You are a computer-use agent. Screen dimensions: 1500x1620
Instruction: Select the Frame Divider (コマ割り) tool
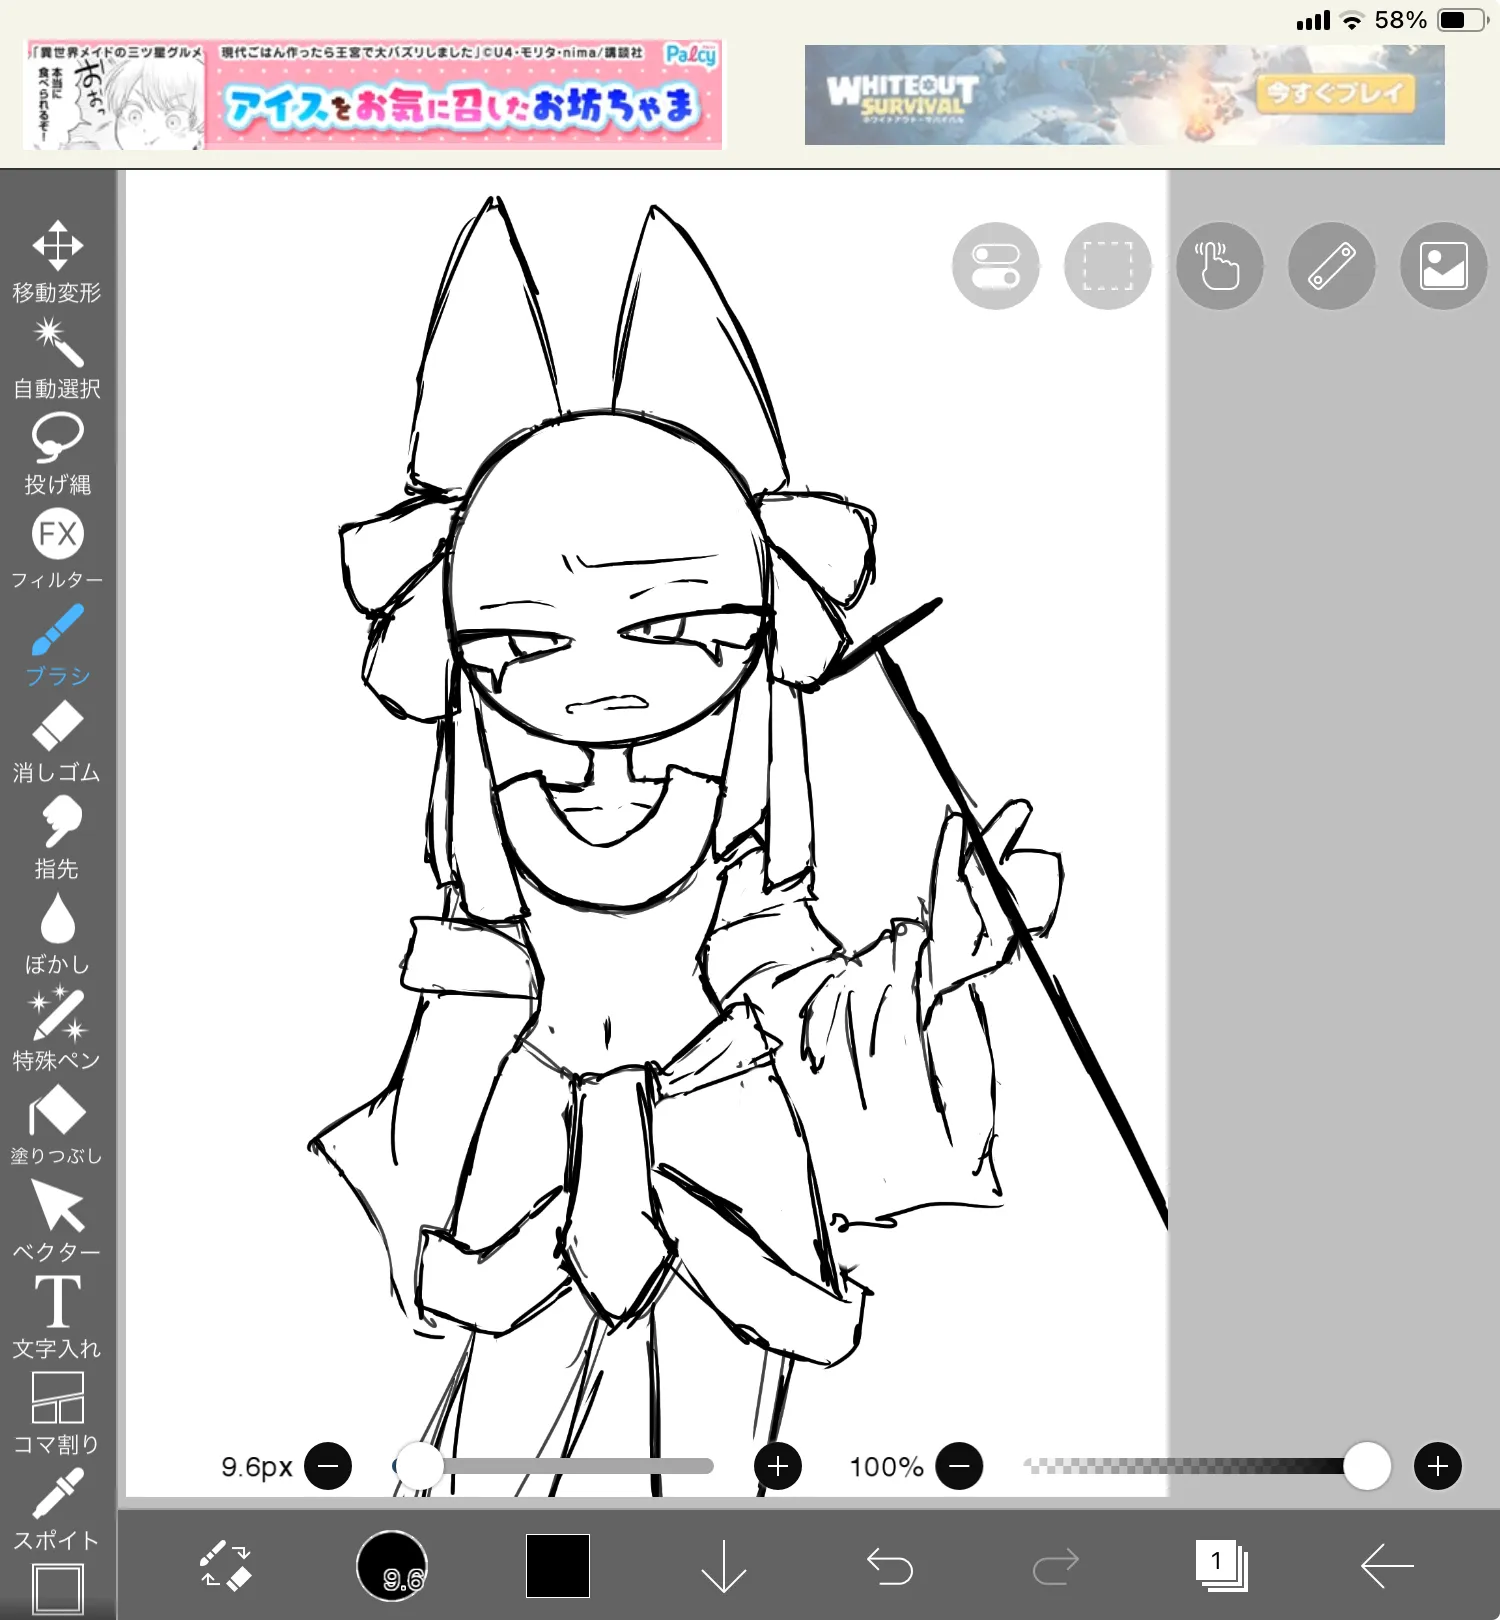coord(57,1413)
